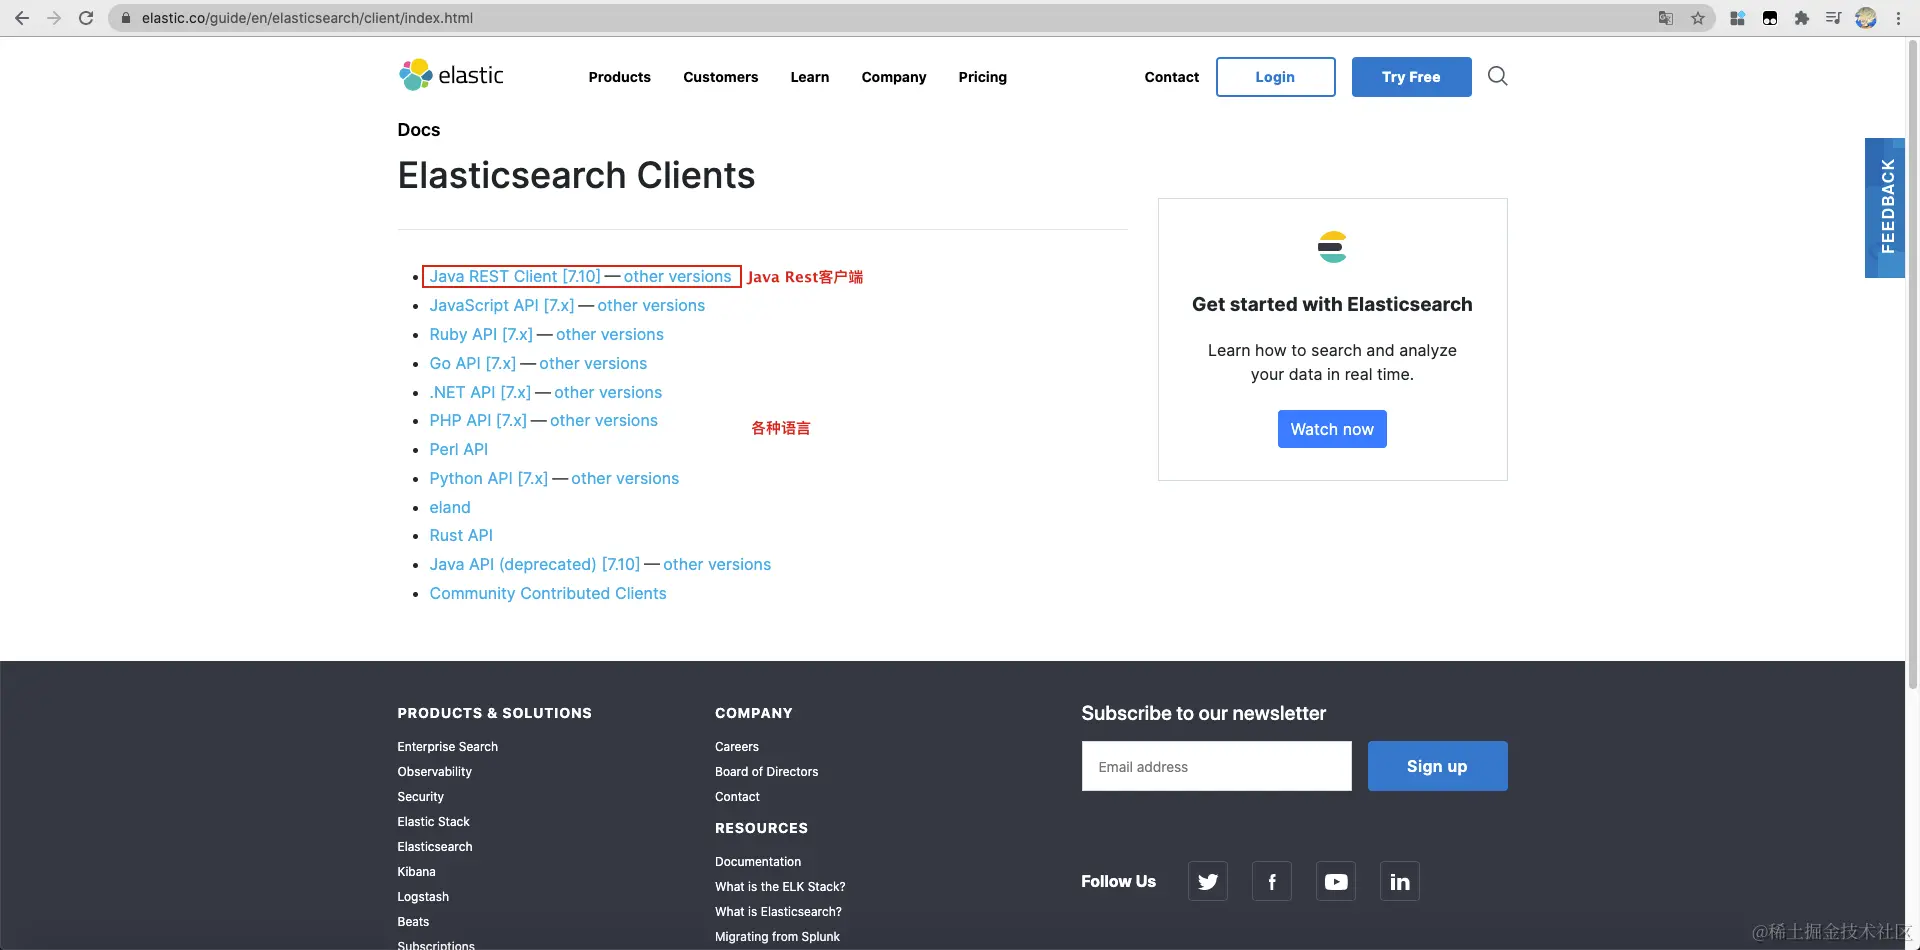This screenshot has height=950, width=1920.
Task: Open other versions for .NET API
Action: coord(608,393)
